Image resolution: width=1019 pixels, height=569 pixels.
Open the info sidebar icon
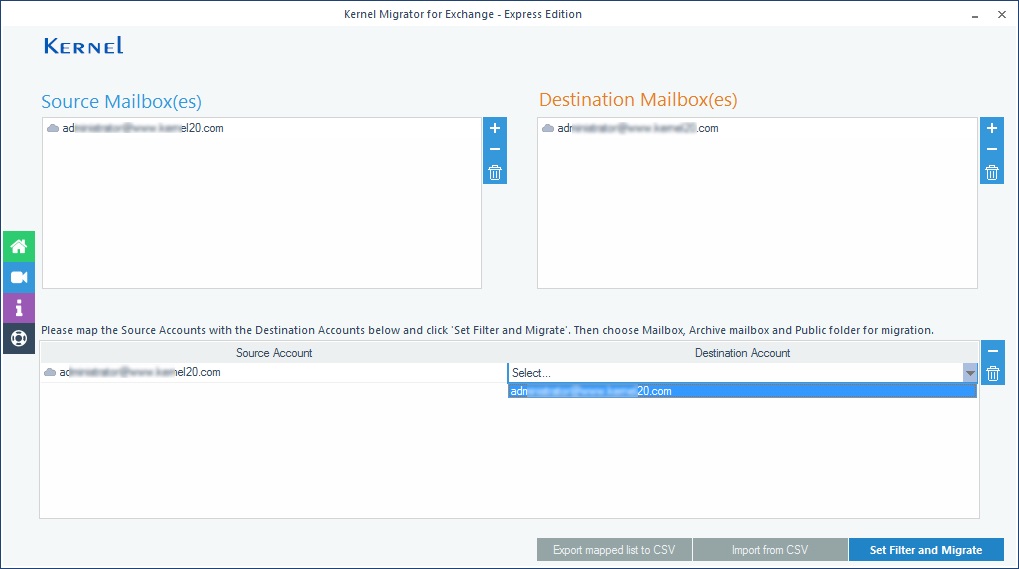18,308
